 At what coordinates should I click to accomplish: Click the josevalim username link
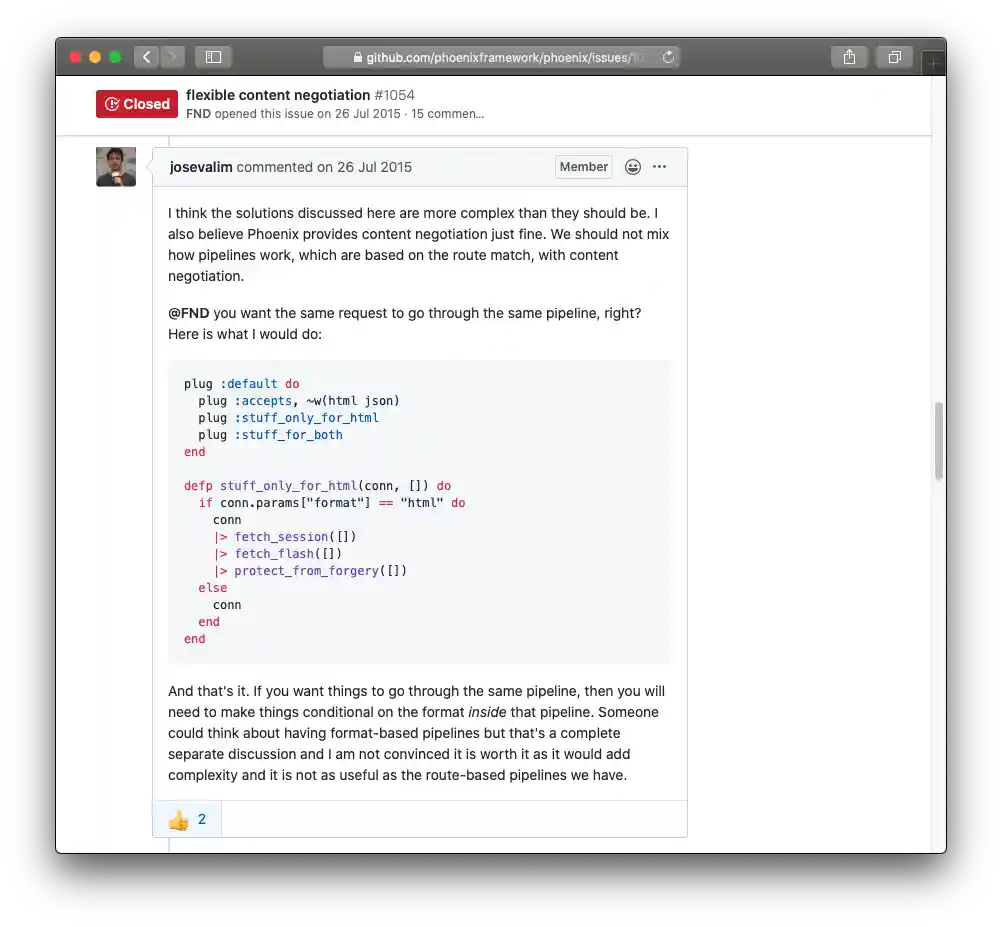(x=200, y=167)
